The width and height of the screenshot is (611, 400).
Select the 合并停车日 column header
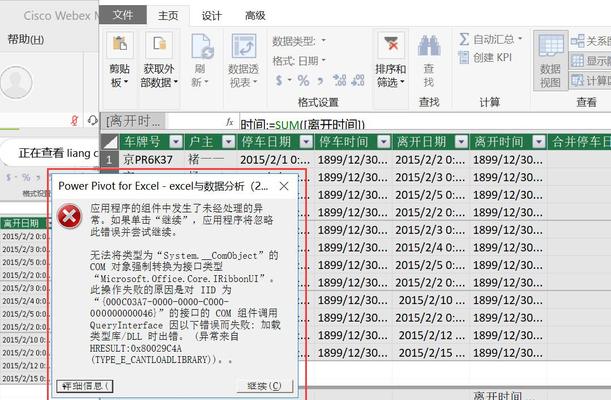click(x=579, y=142)
